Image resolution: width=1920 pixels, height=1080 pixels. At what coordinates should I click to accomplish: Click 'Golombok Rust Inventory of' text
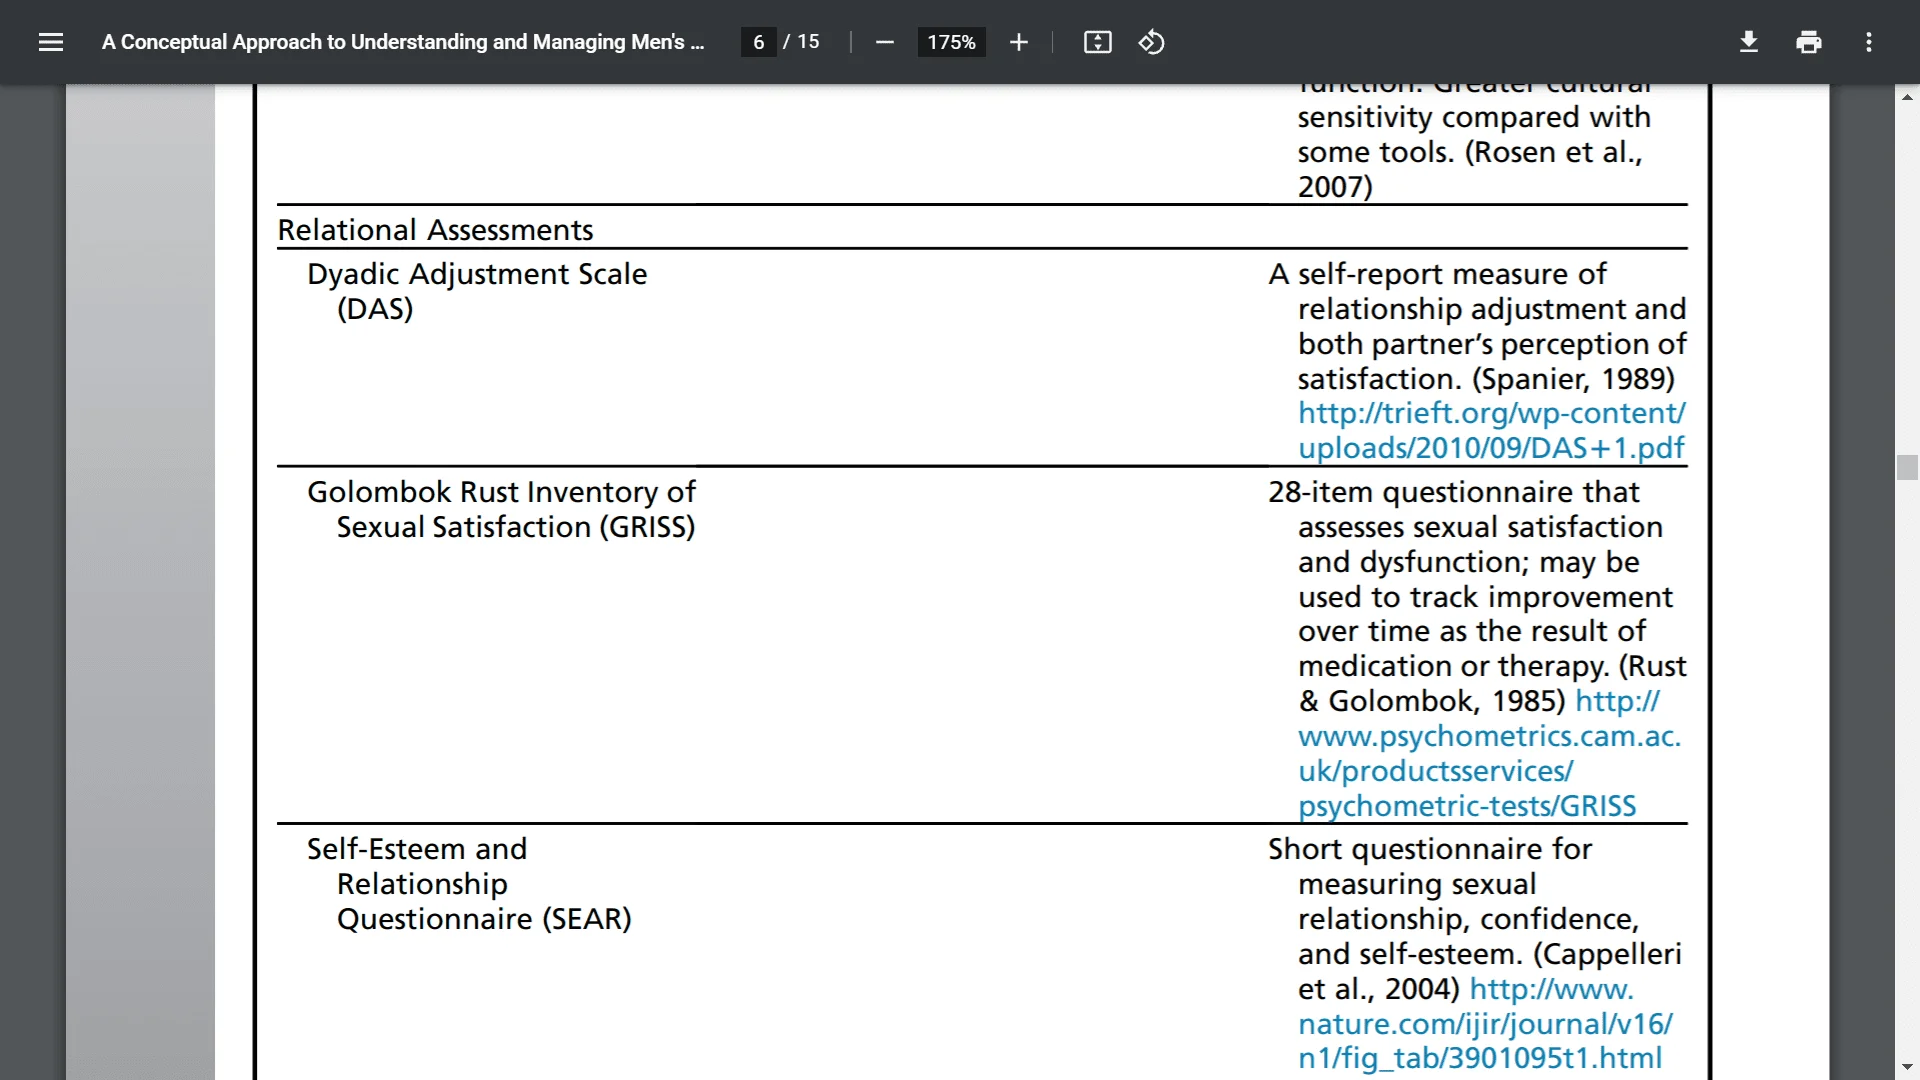501,492
